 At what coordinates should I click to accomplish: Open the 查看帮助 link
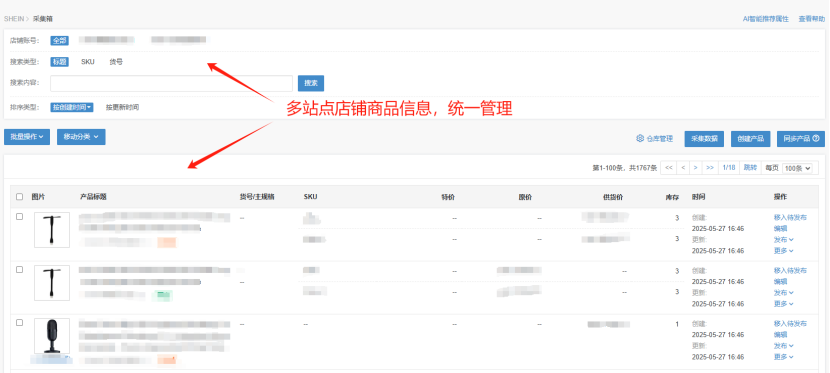click(811, 19)
